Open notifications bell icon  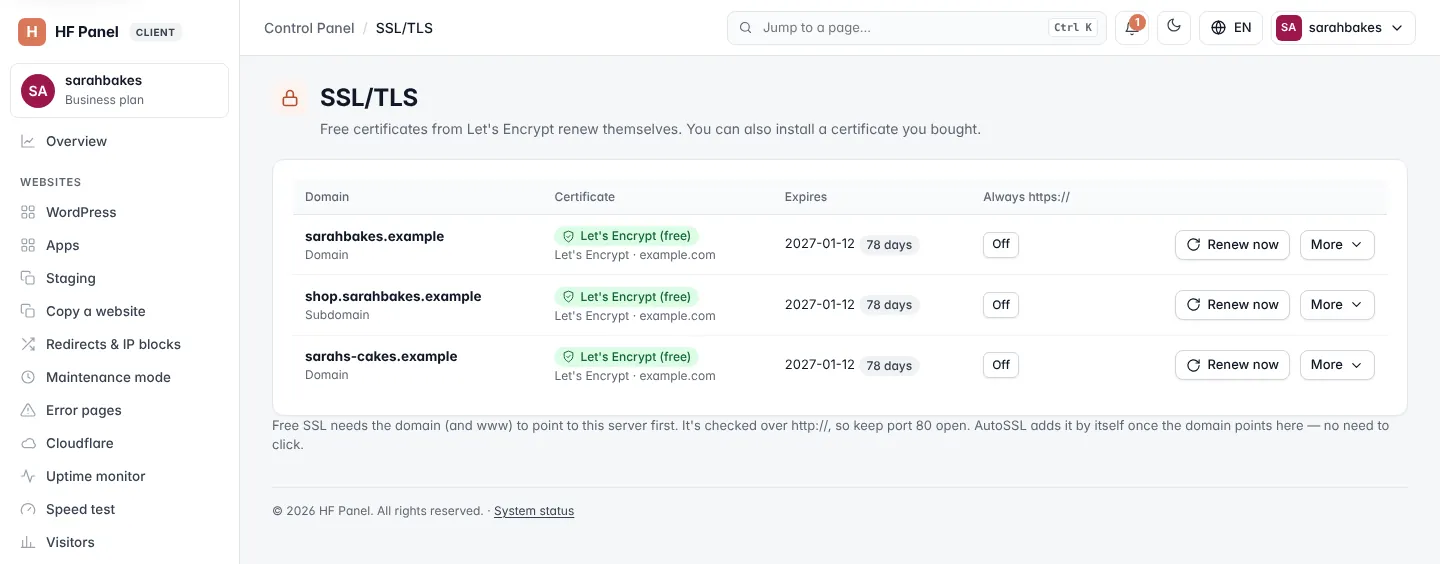click(1132, 28)
